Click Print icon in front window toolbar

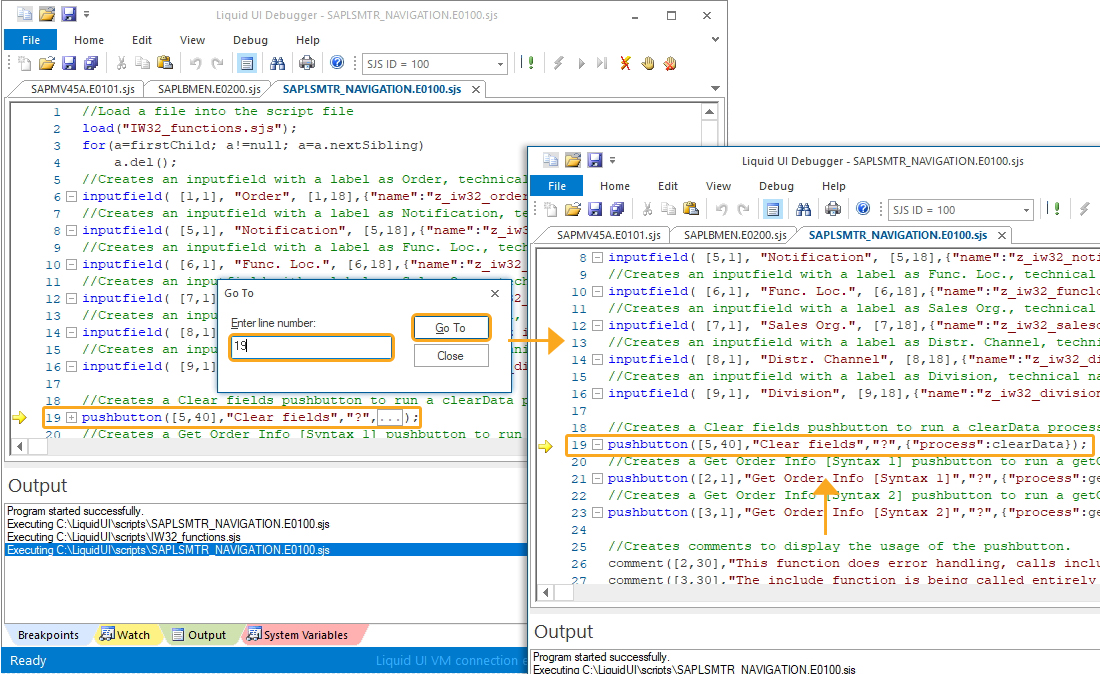[x=833, y=209]
